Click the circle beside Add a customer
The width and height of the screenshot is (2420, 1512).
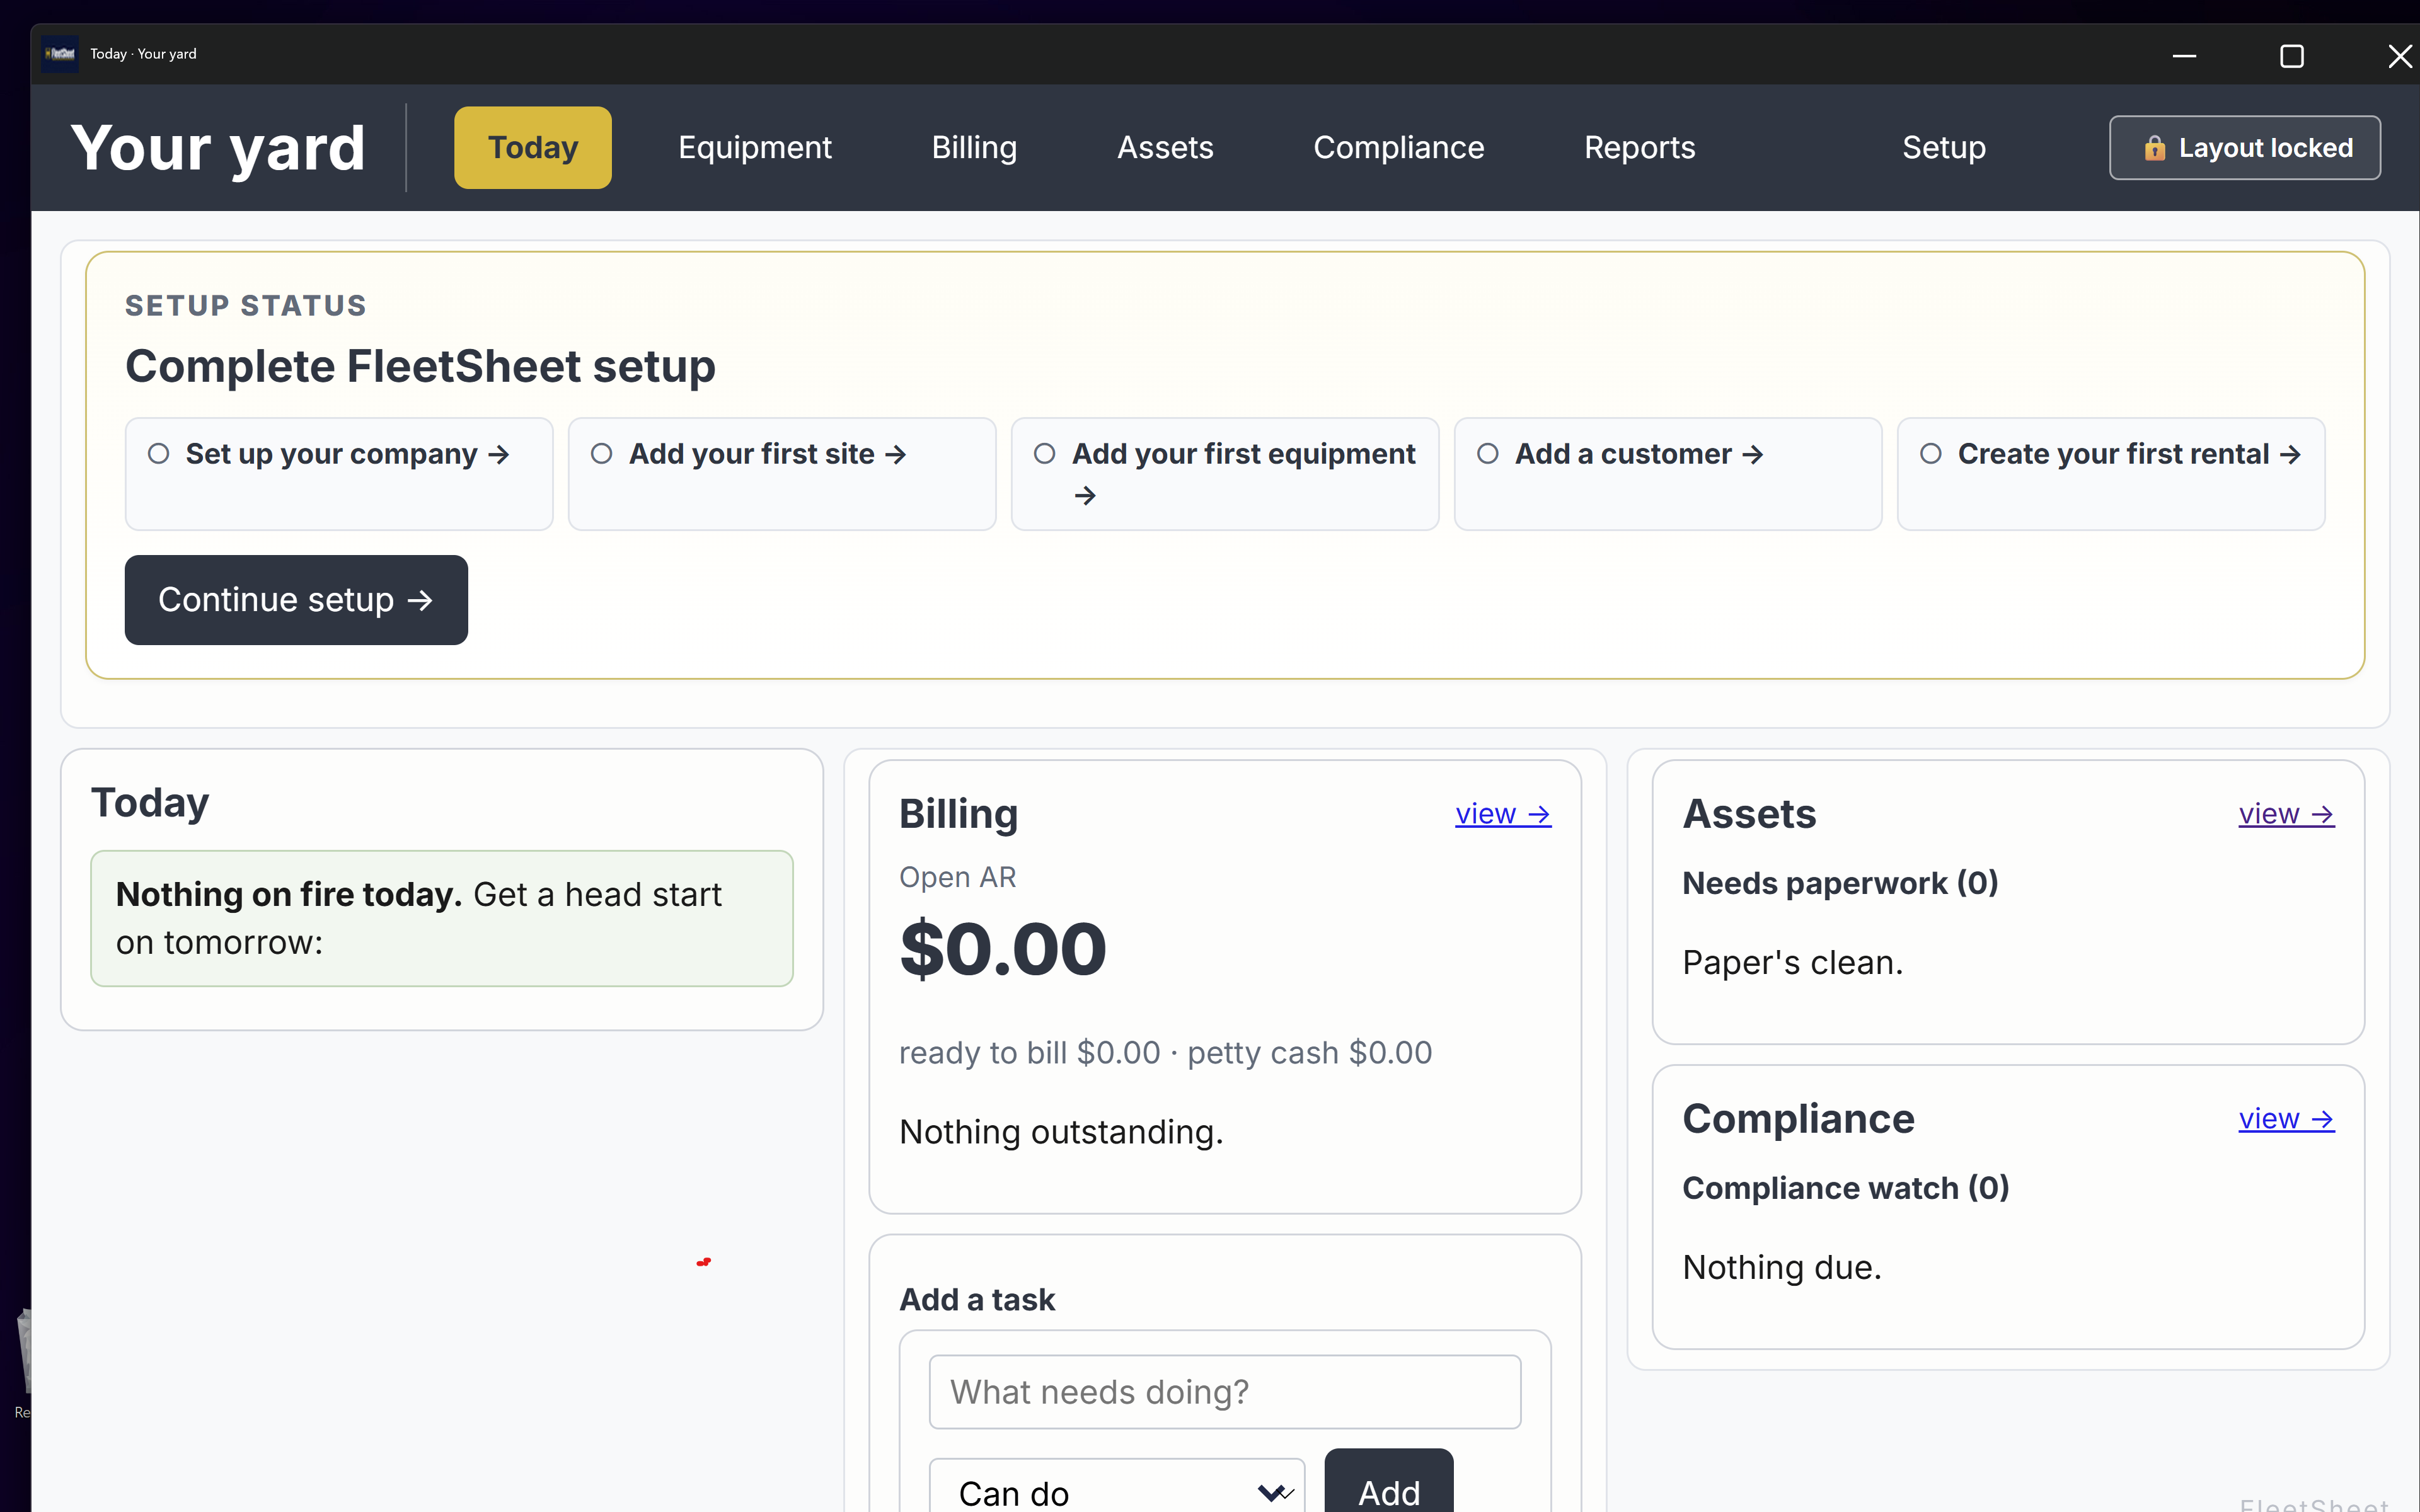tap(1487, 454)
